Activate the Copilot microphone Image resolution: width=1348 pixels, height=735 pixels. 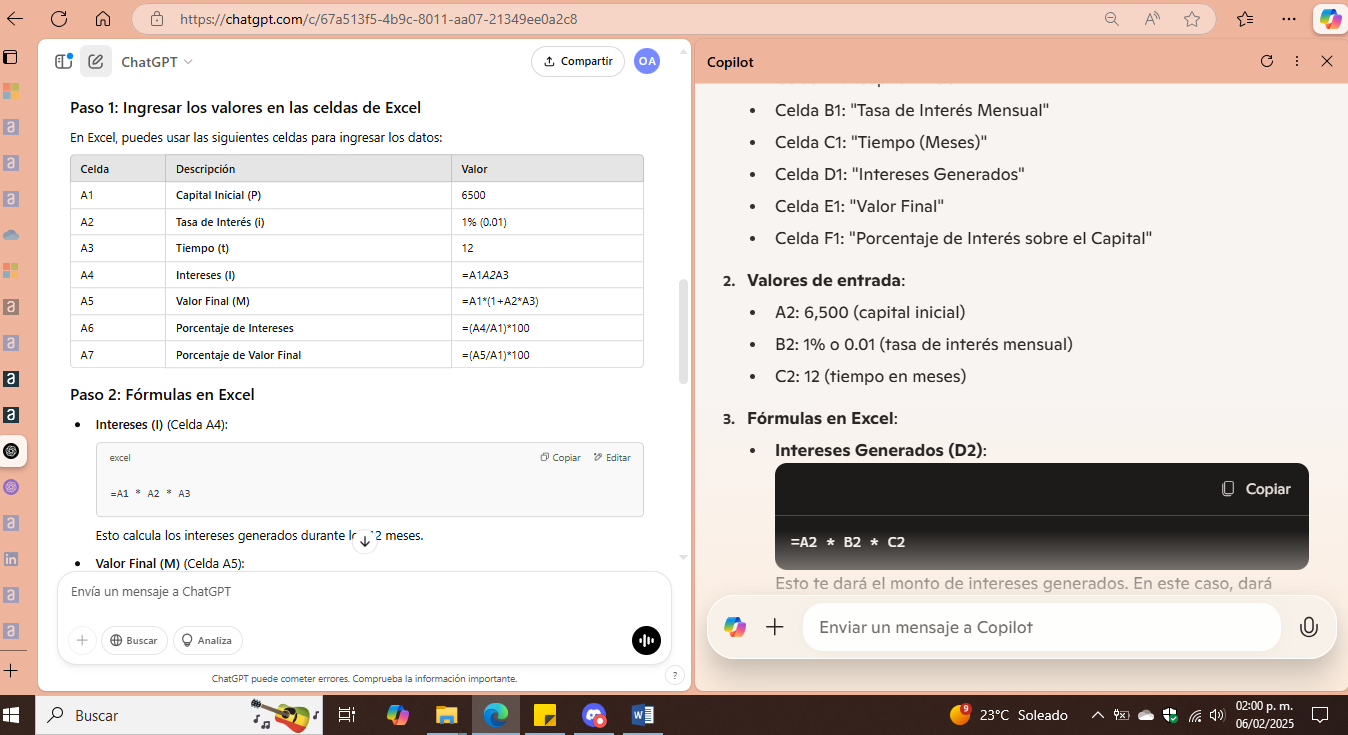coord(1308,627)
